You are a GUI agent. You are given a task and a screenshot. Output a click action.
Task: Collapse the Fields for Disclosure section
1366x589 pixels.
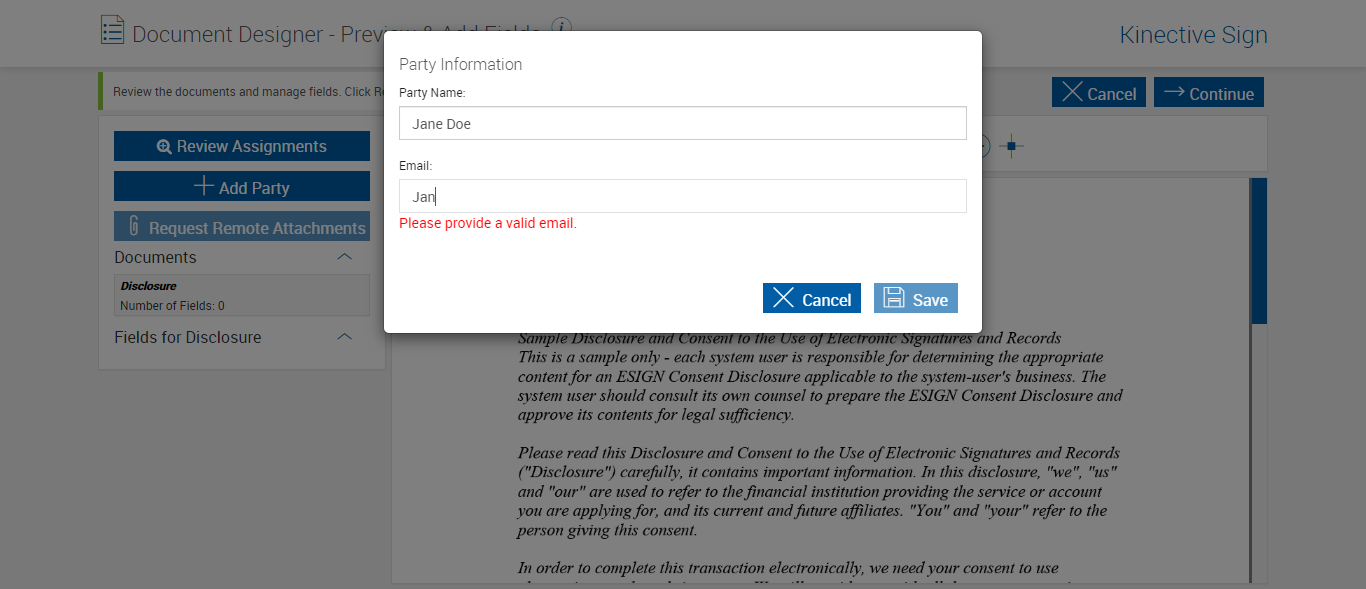pos(345,337)
